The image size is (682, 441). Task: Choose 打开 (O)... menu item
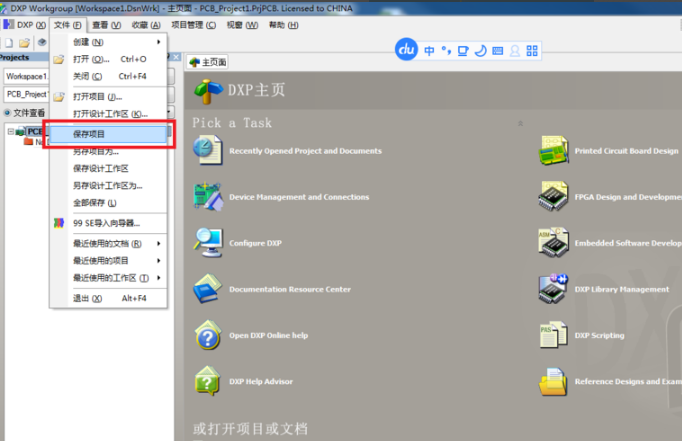click(108, 59)
